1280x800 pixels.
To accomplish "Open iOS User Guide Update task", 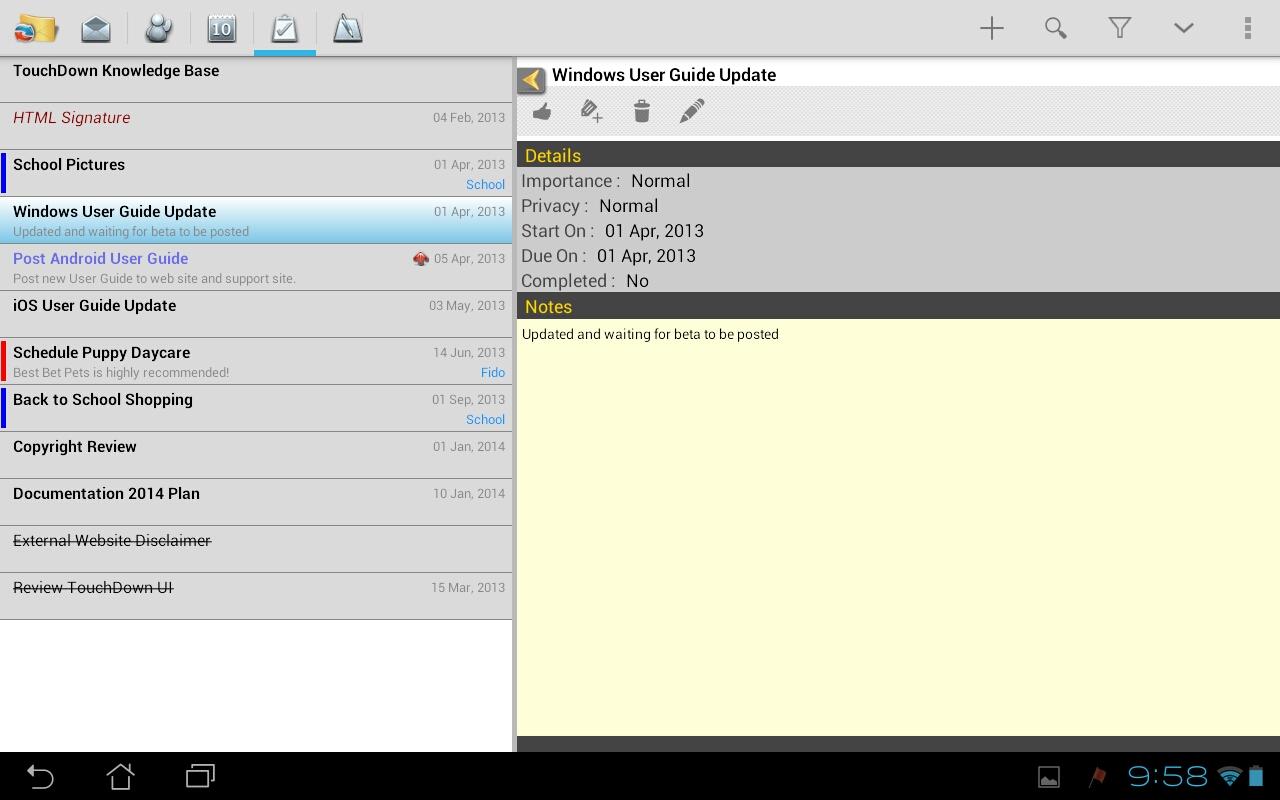I will (256, 314).
